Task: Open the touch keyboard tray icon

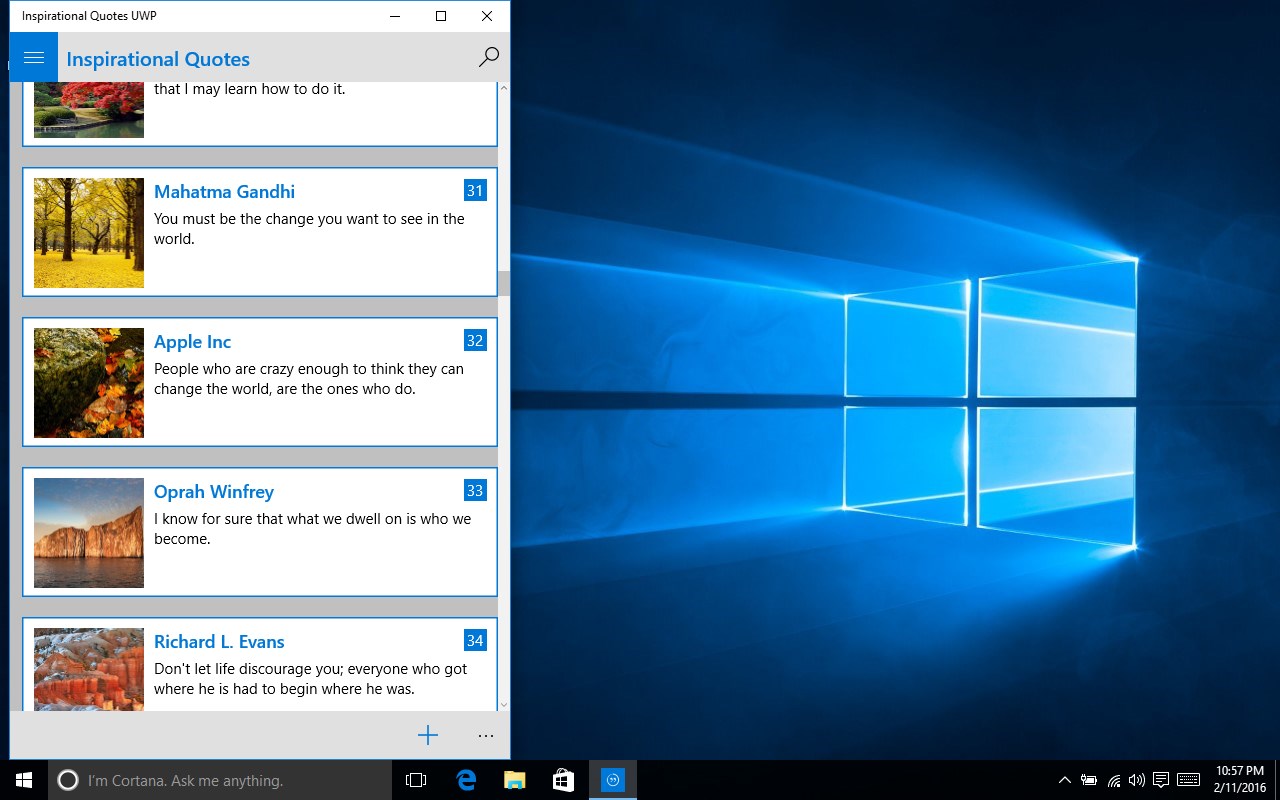Action: pyautogui.click(x=1188, y=780)
